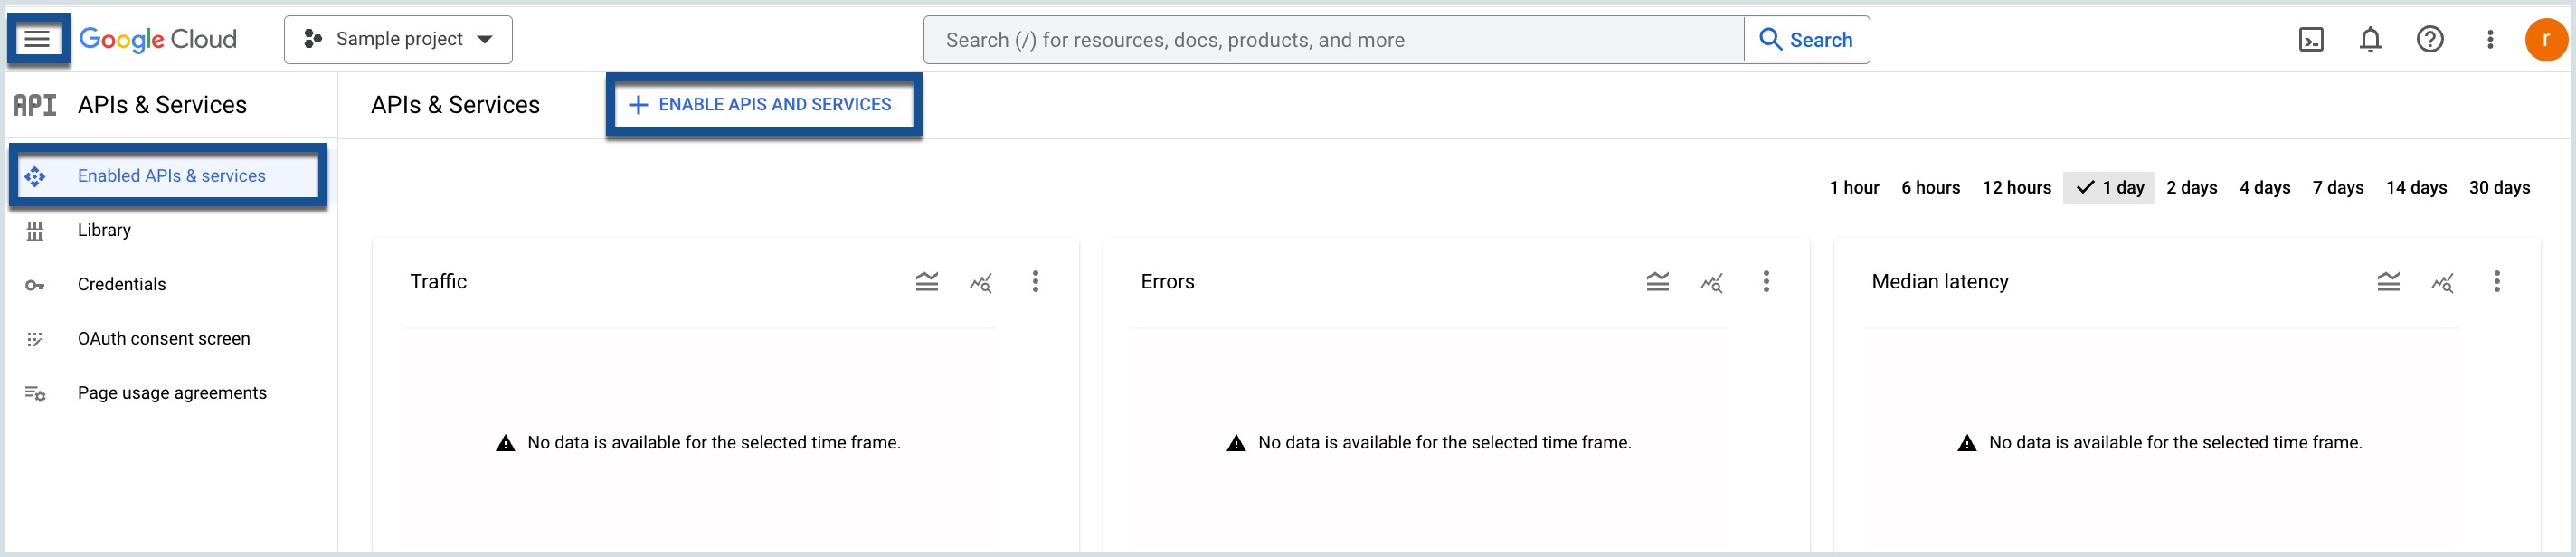The width and height of the screenshot is (2576, 557).
Task: Select the 6 hours time range
Action: (1930, 188)
